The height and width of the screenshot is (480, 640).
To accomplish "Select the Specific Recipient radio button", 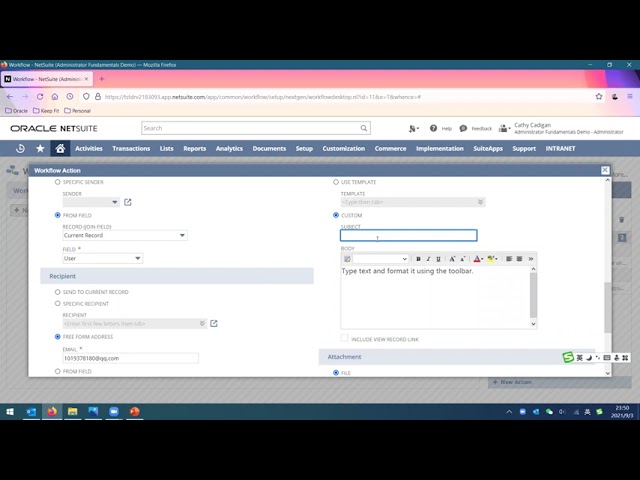I will (x=58, y=304).
